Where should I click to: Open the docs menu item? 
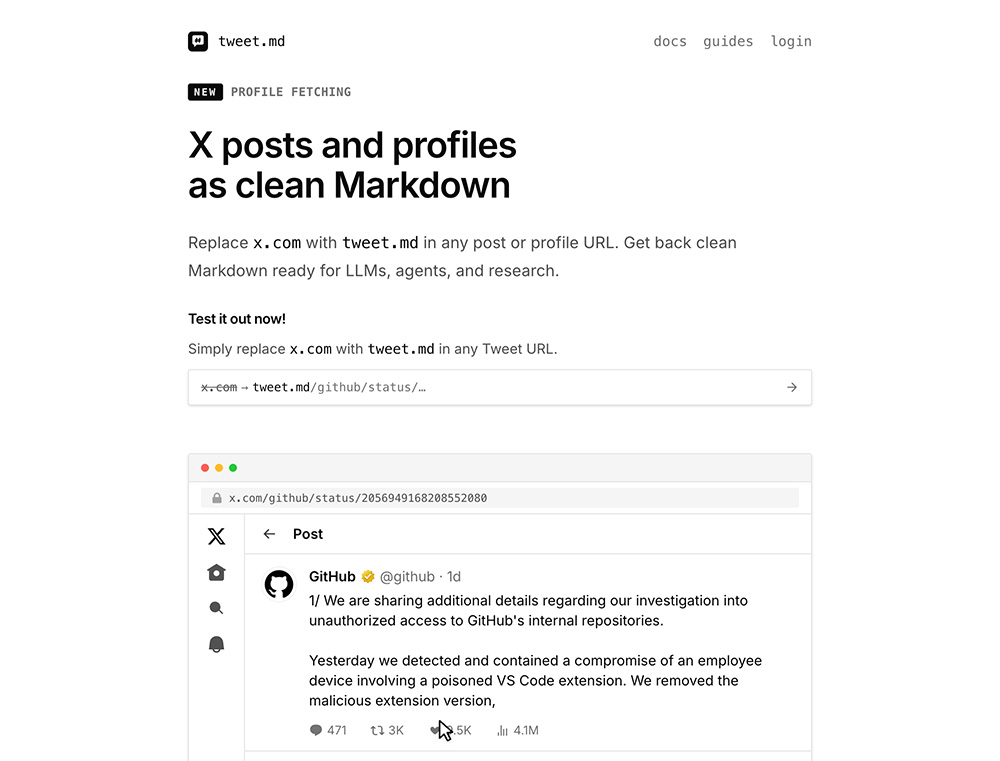click(670, 41)
